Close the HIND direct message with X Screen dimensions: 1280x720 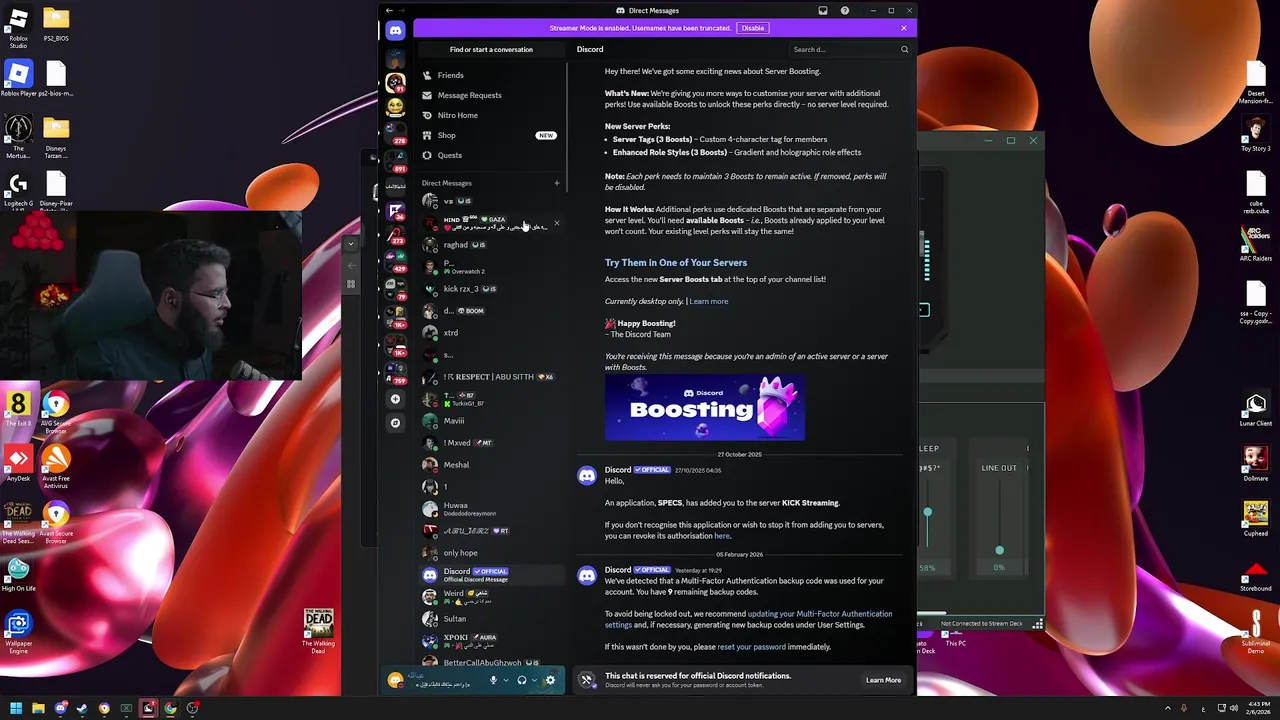coord(557,223)
